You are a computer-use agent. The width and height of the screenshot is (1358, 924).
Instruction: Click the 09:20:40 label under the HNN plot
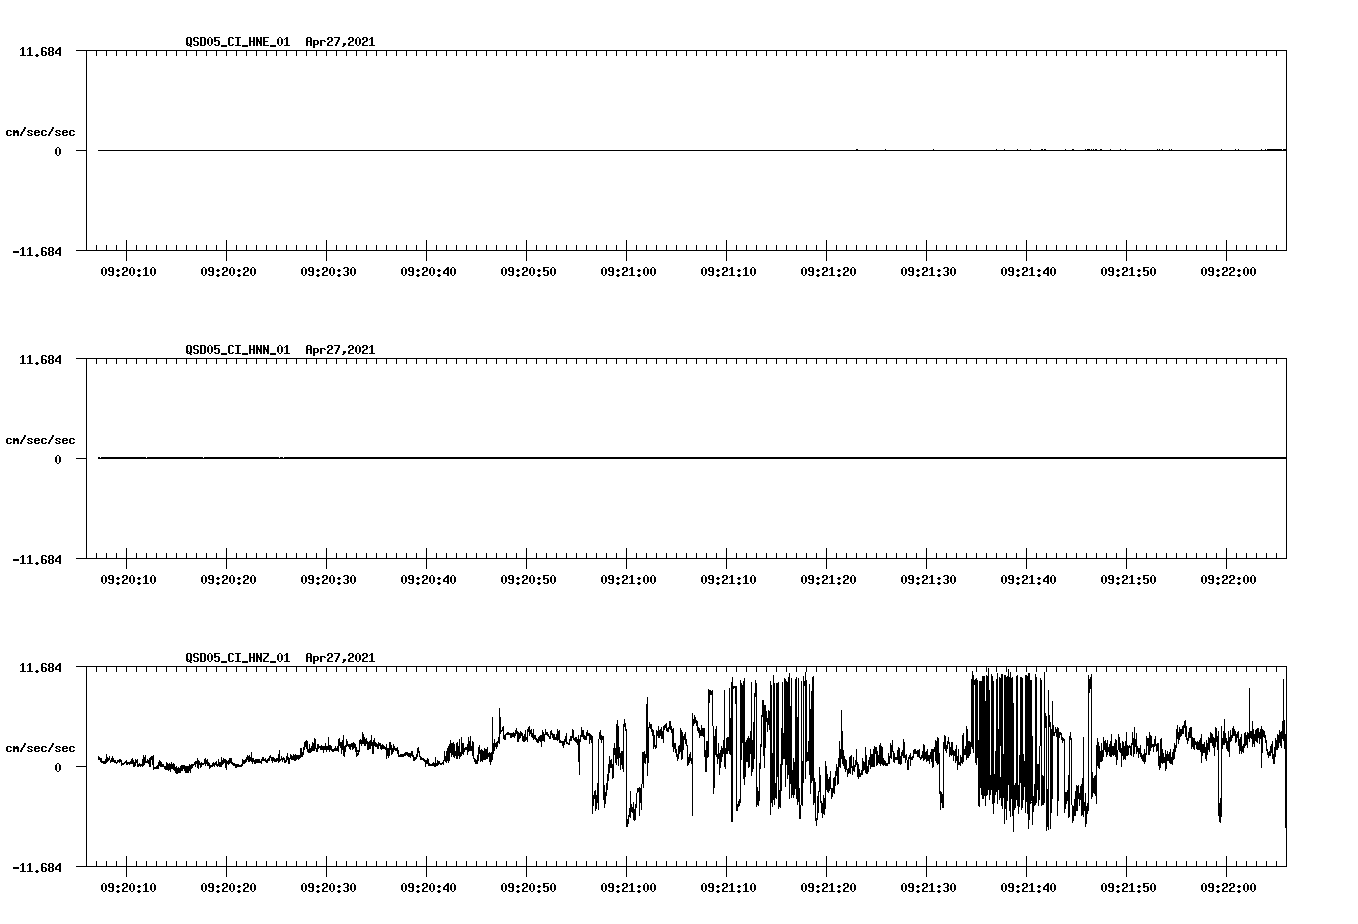[428, 577]
